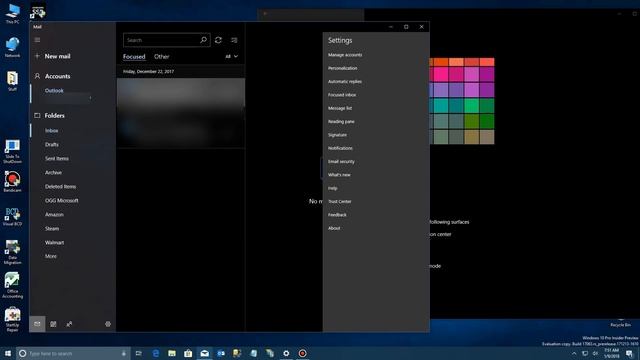
Task: Compose a New mail message
Action: [x=53, y=56]
